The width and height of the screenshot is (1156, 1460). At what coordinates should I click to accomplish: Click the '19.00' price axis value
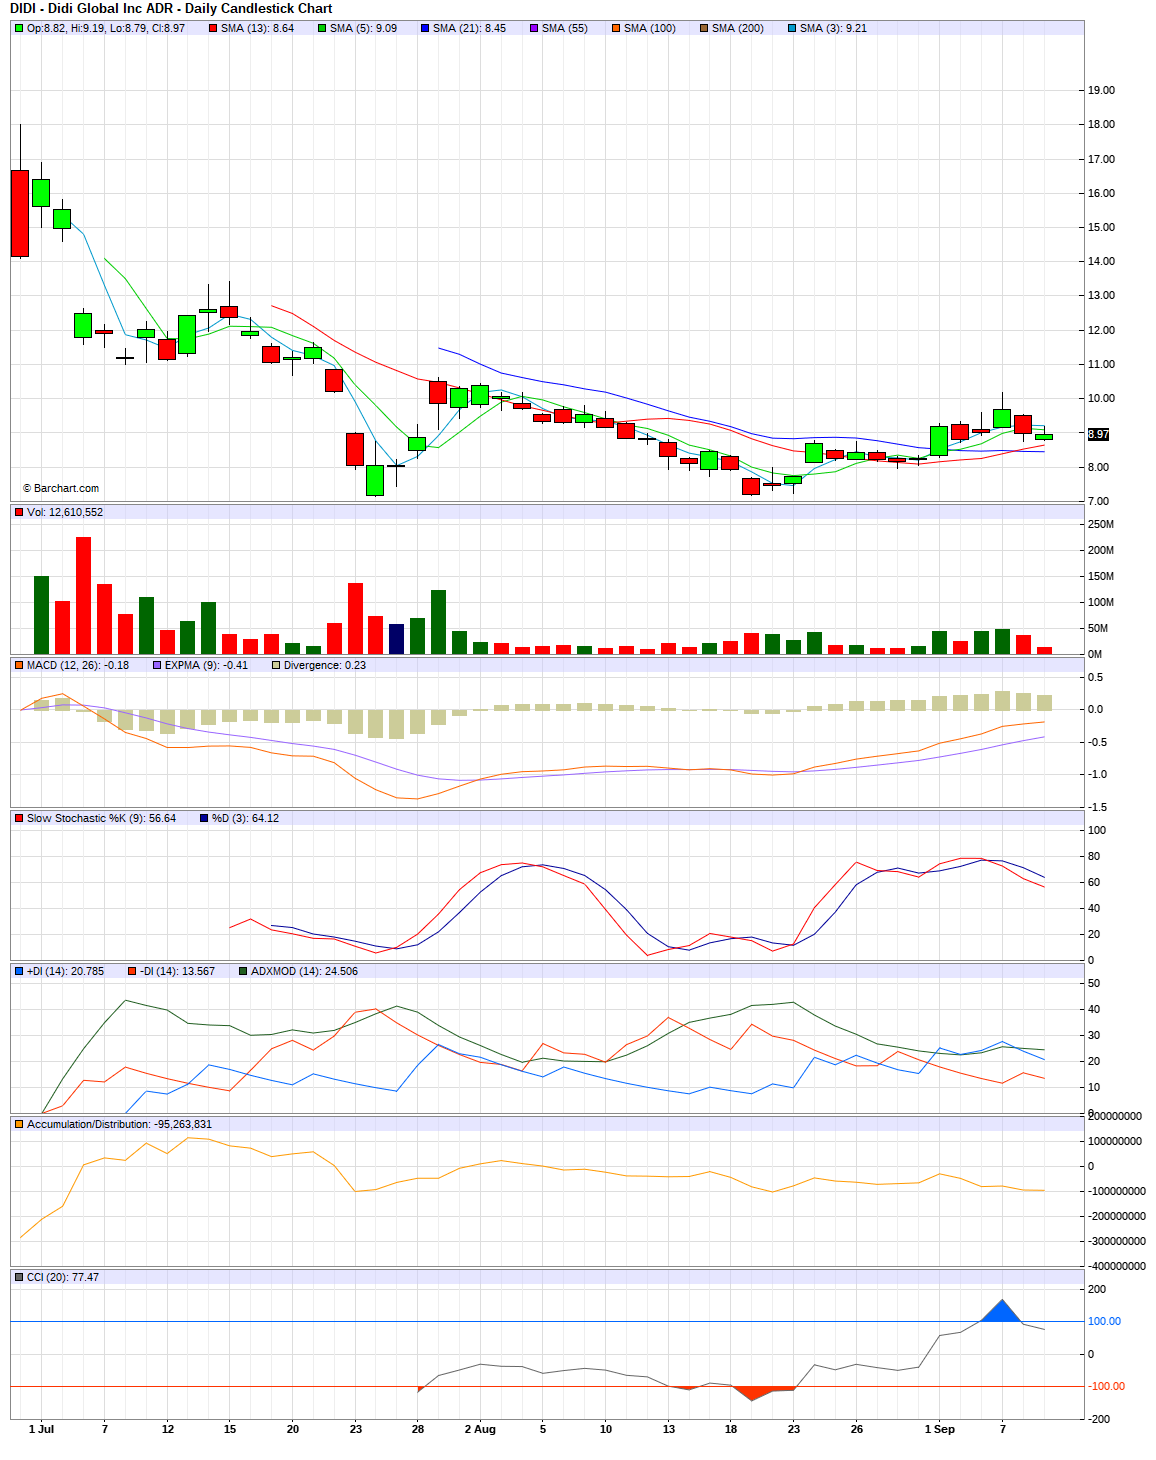[1102, 90]
